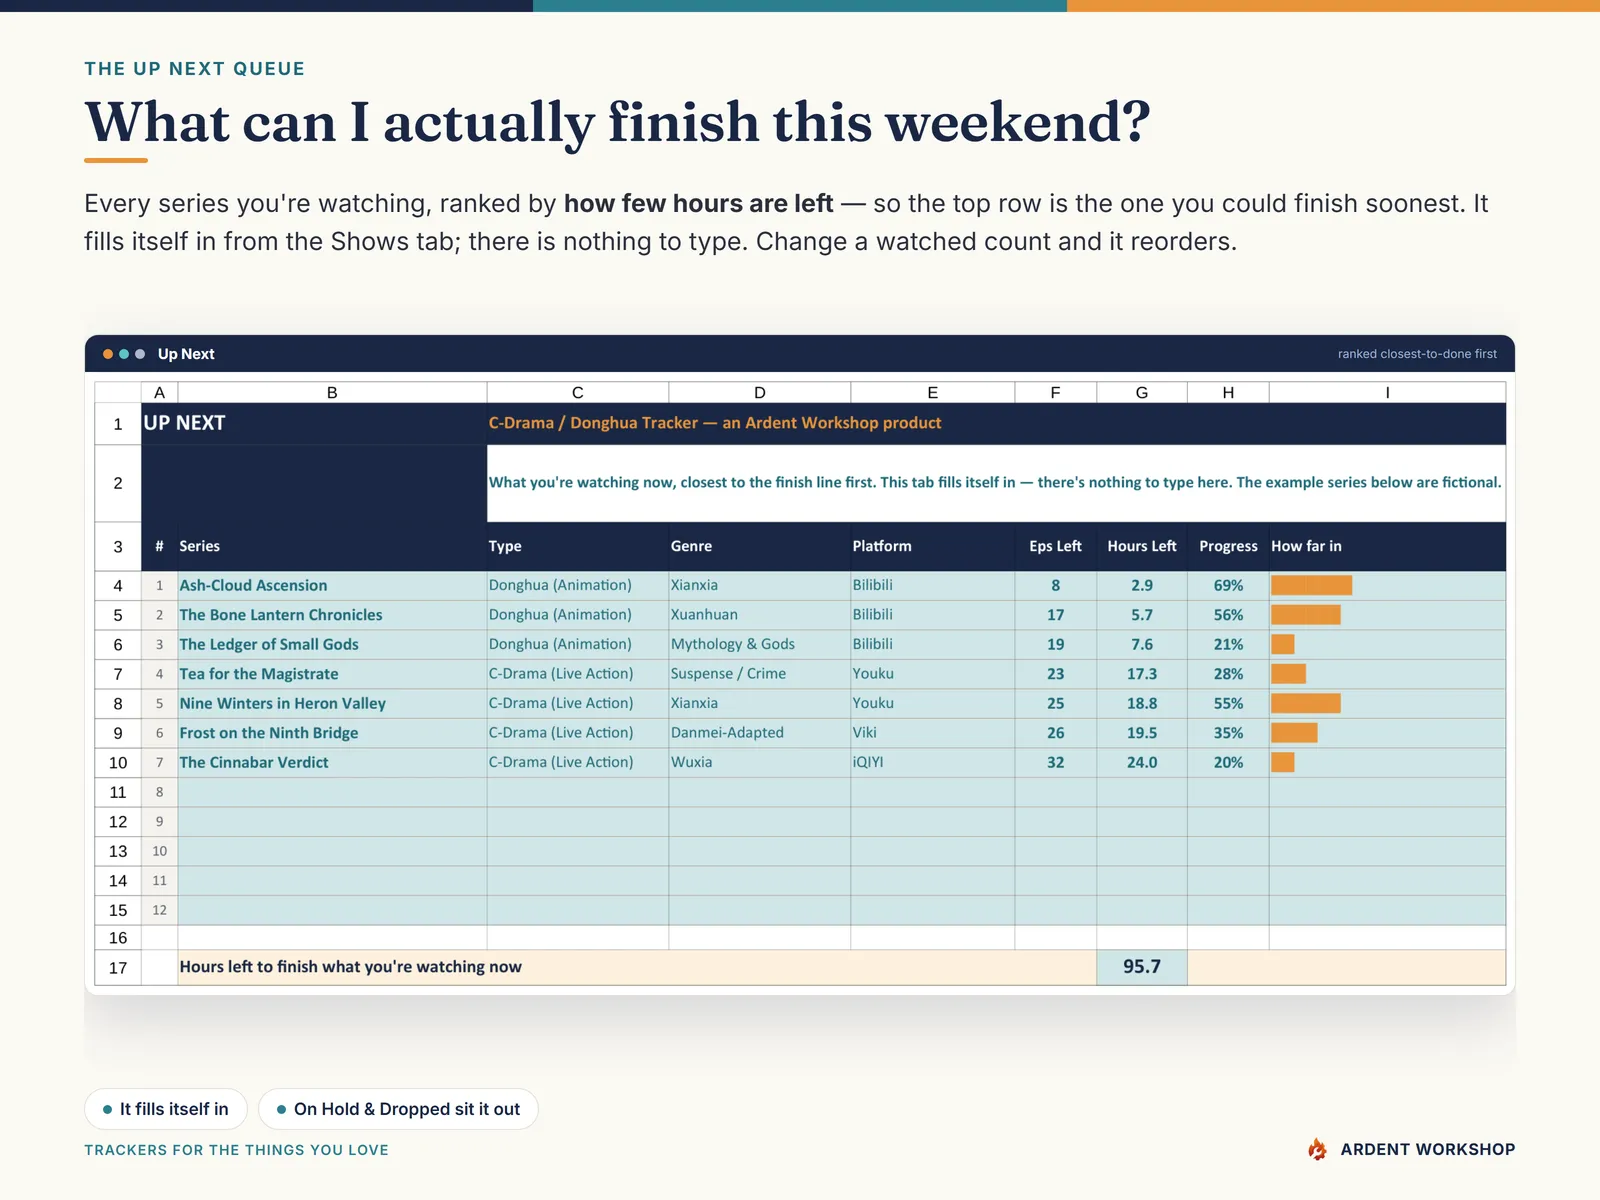Select 'On Hold & Dropped sit it out' pill
Image resolution: width=1600 pixels, height=1200 pixels.
tap(398, 1109)
